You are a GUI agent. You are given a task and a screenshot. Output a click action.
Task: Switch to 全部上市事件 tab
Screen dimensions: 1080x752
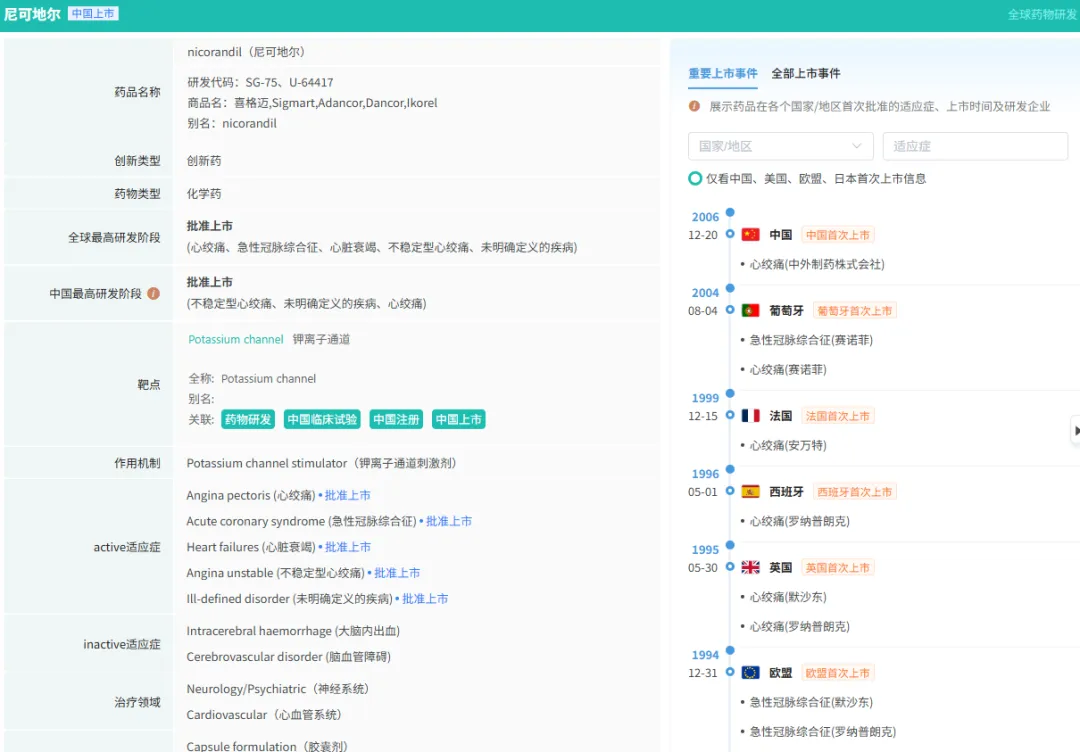coord(805,74)
